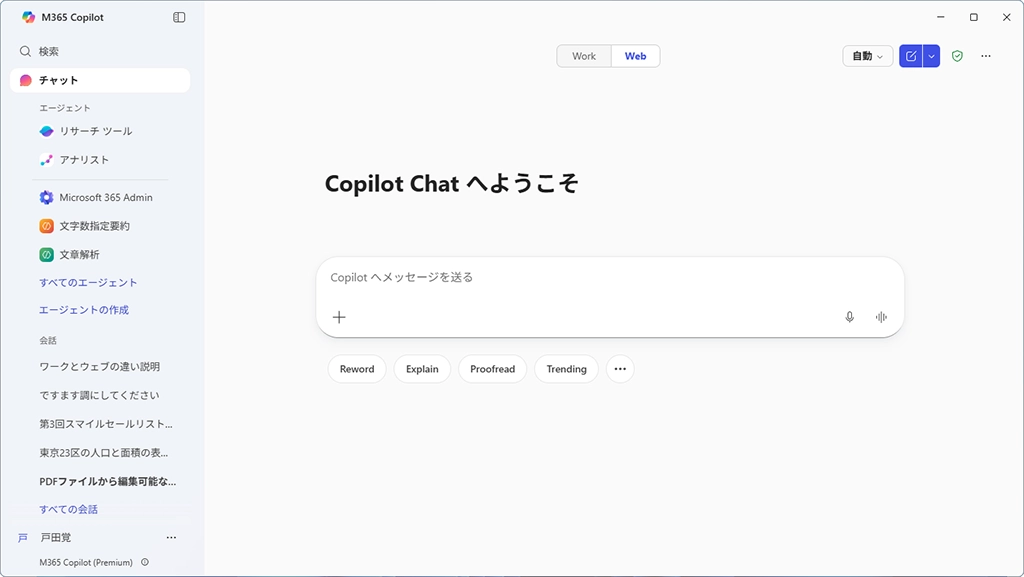Open the top-right more options menu
This screenshot has width=1024, height=577.
tap(986, 56)
